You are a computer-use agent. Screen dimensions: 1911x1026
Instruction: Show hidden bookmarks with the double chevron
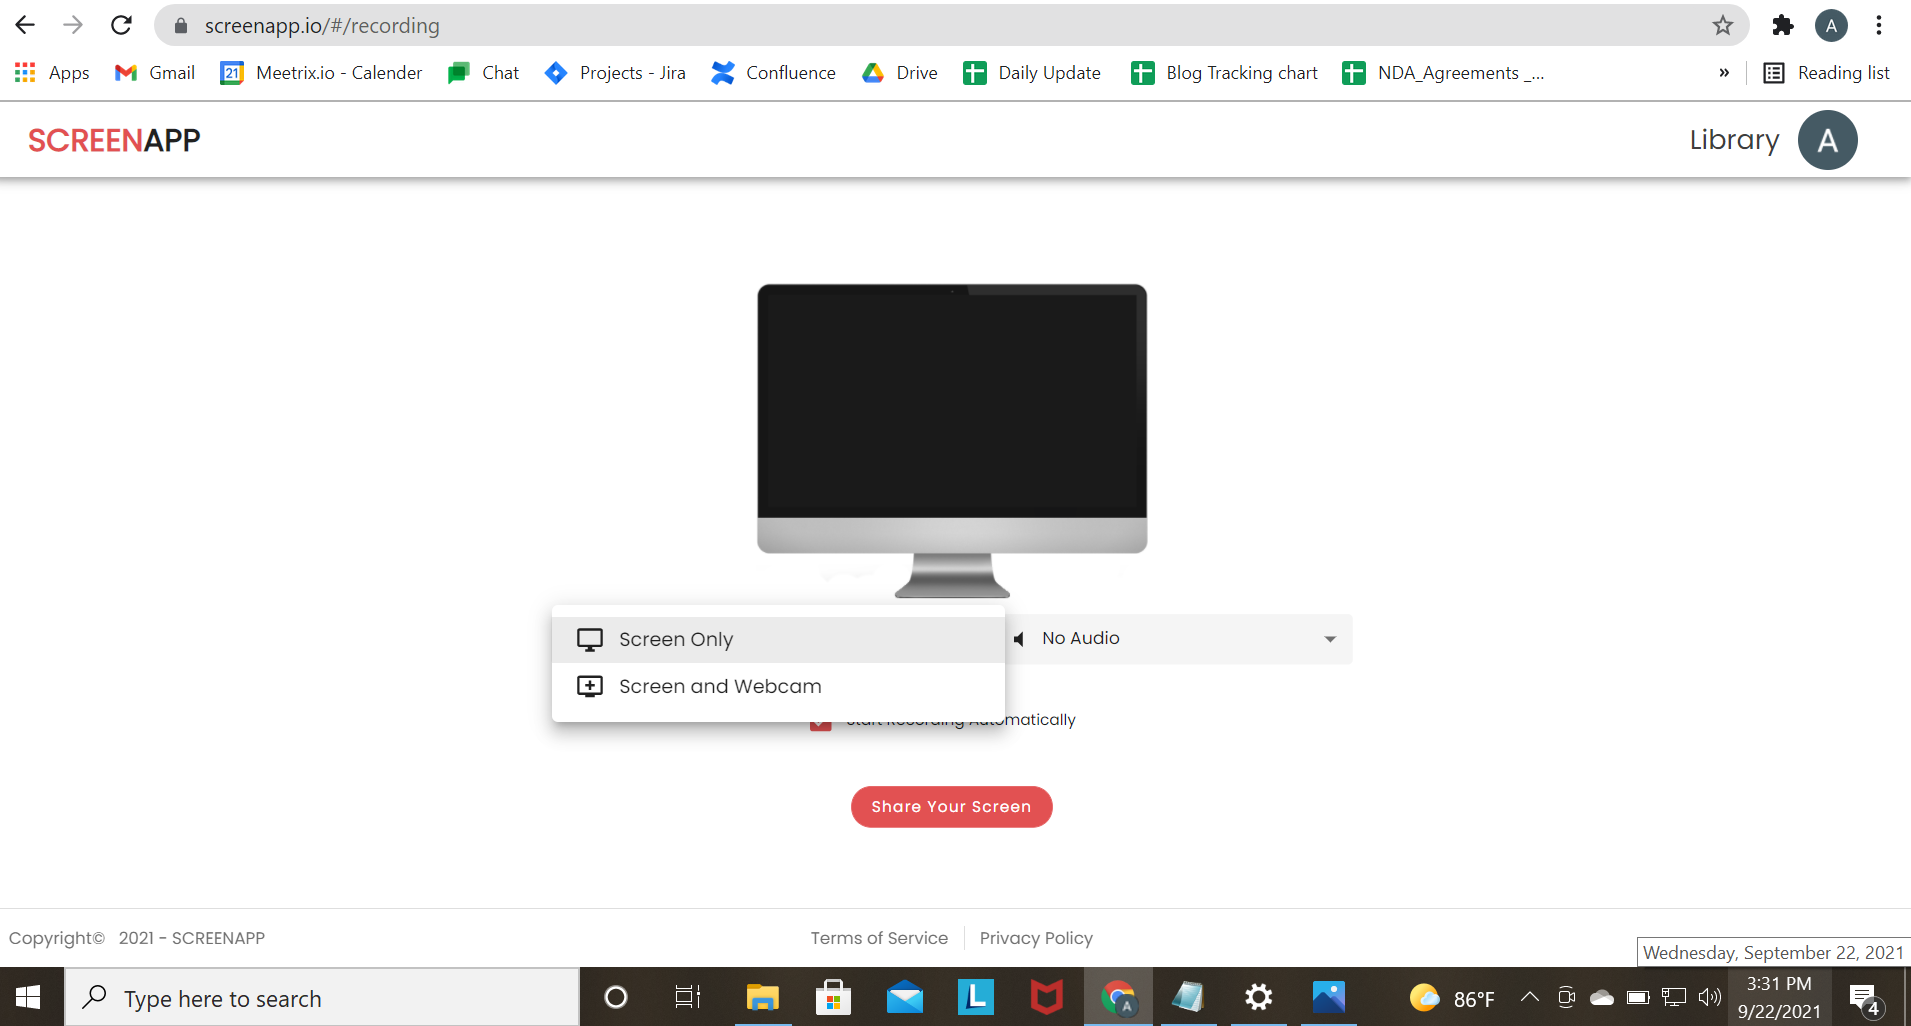point(1724,73)
